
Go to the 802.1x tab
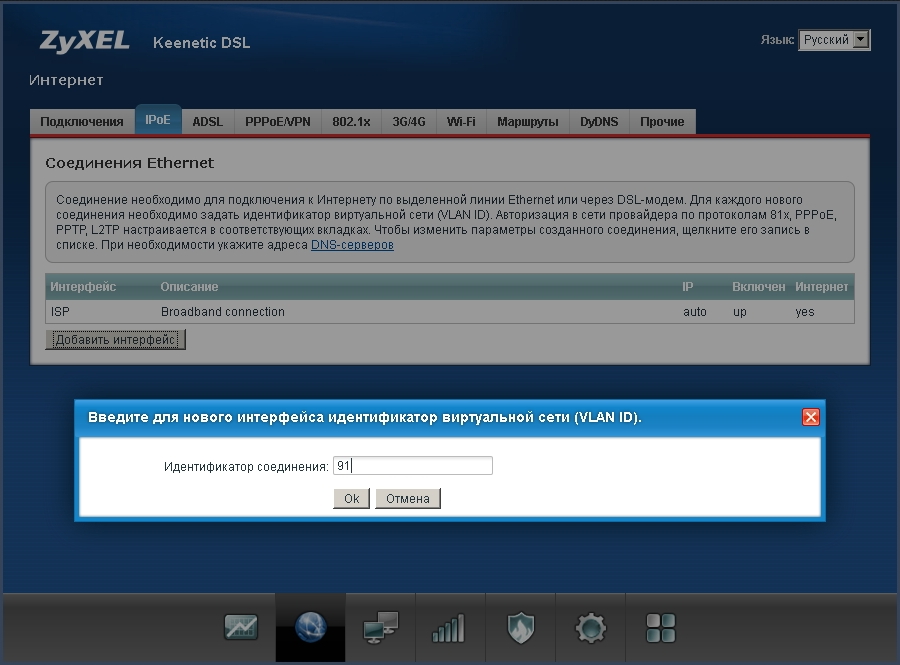coord(351,122)
